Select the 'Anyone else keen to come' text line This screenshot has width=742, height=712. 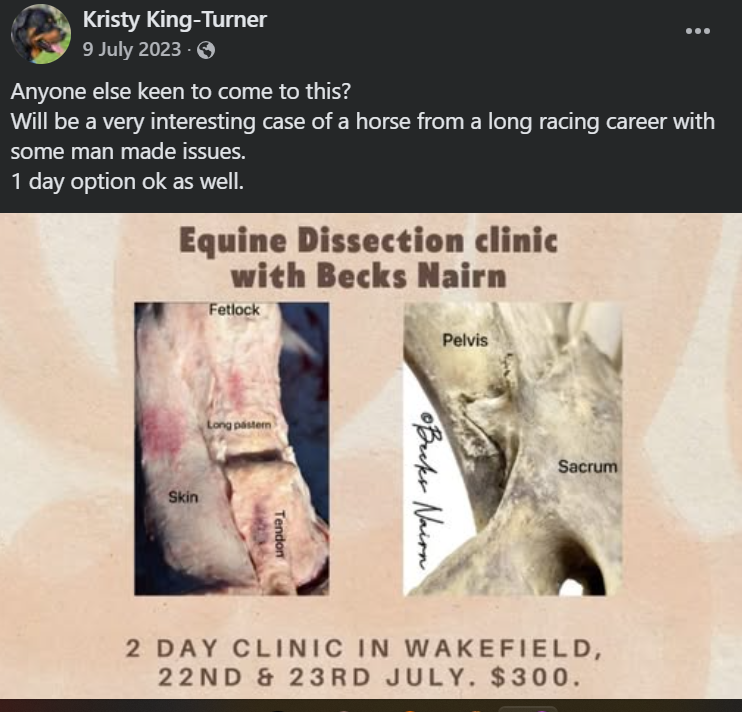click(x=181, y=91)
